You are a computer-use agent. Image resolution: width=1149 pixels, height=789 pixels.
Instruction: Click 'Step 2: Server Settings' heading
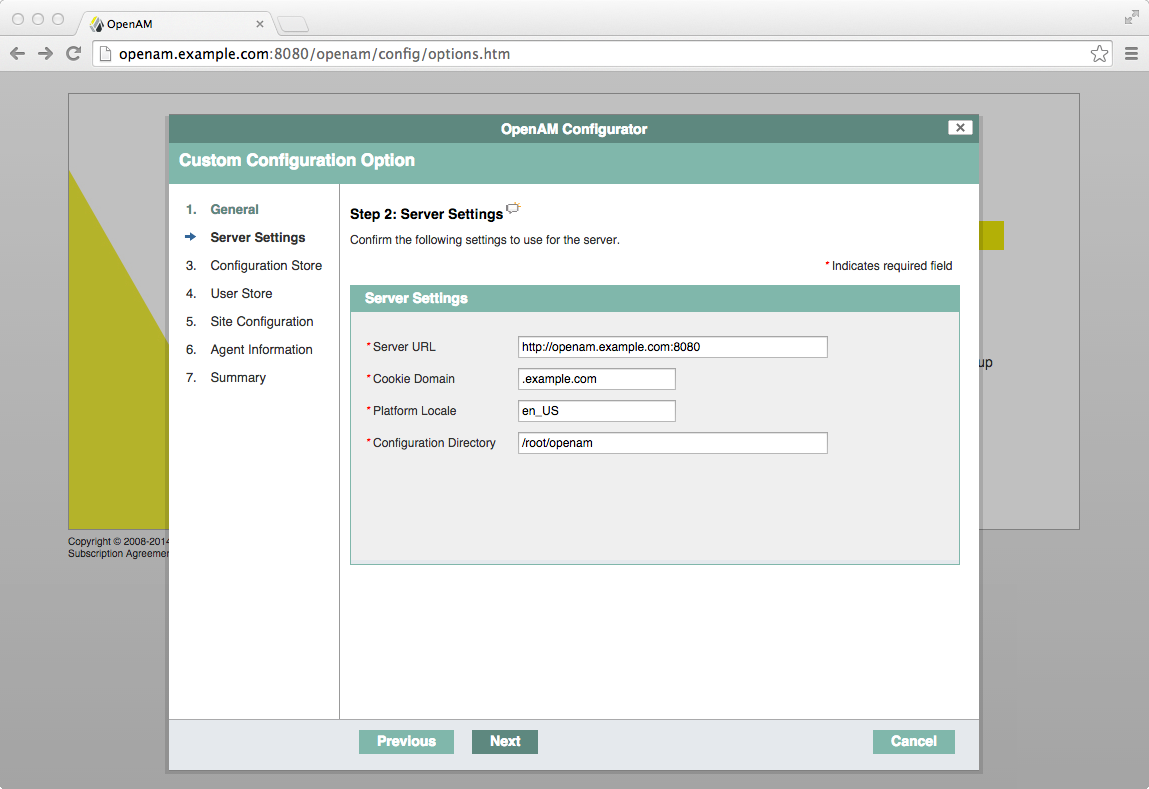(x=426, y=214)
